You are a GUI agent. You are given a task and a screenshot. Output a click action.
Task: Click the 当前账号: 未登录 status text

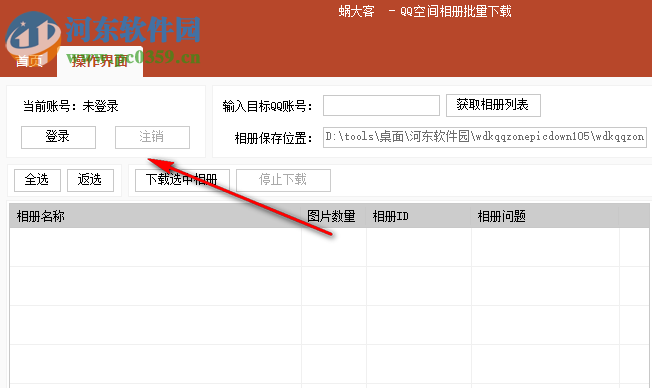pos(71,106)
